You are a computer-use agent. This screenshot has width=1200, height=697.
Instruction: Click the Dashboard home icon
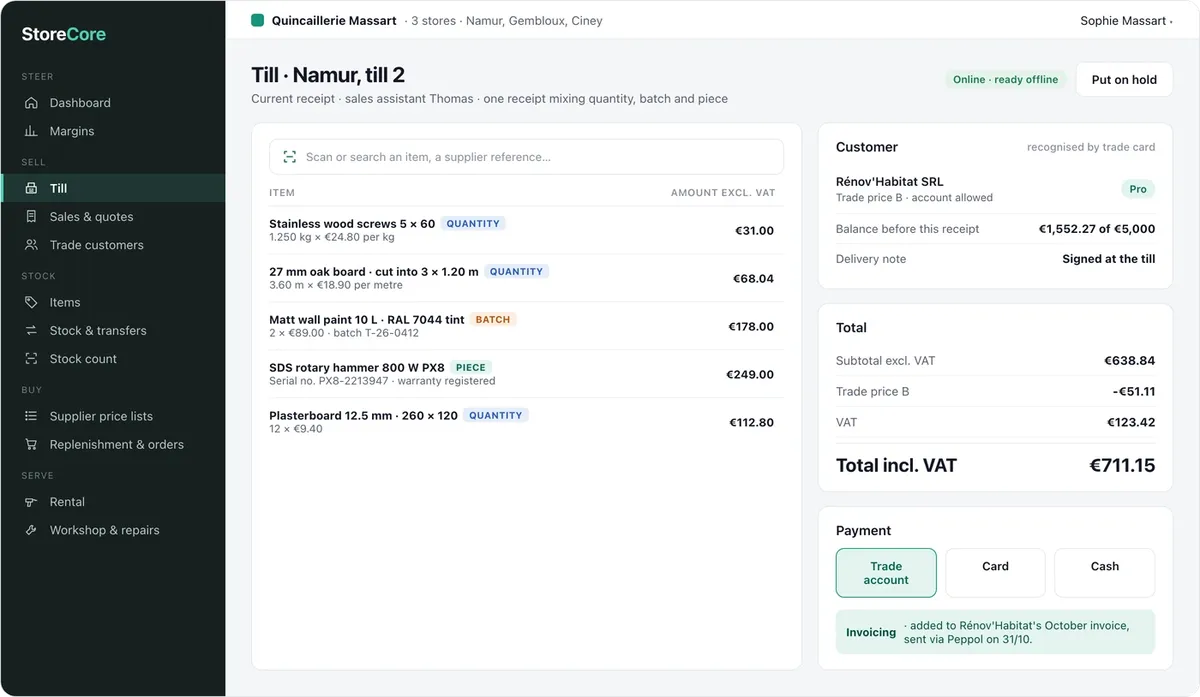click(x=31, y=103)
